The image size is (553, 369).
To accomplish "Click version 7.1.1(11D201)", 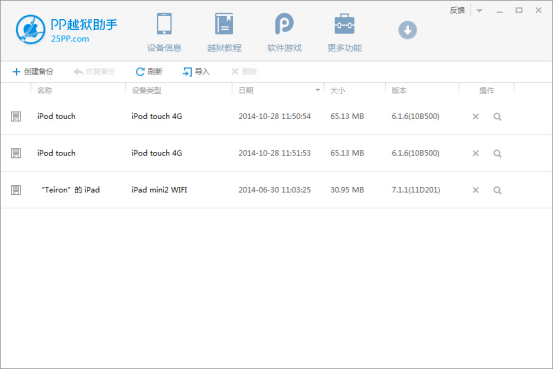I will pyautogui.click(x=416, y=190).
